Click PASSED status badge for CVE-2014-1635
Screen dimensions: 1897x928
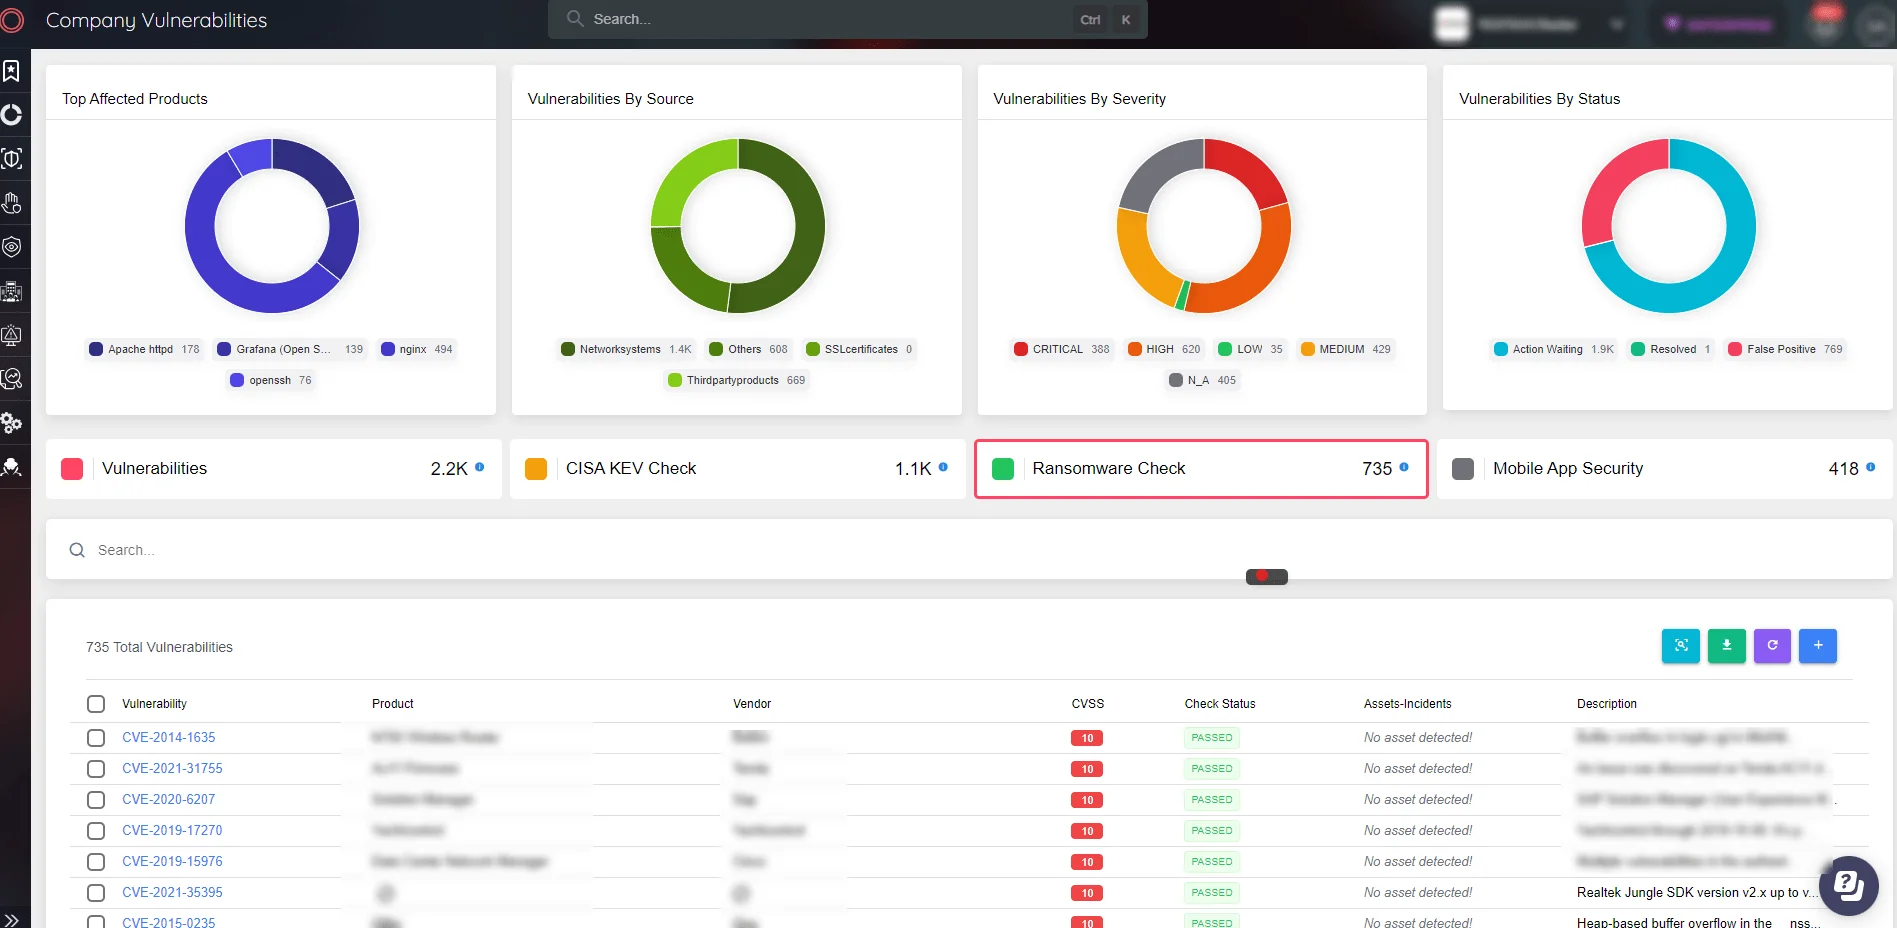pos(1212,738)
